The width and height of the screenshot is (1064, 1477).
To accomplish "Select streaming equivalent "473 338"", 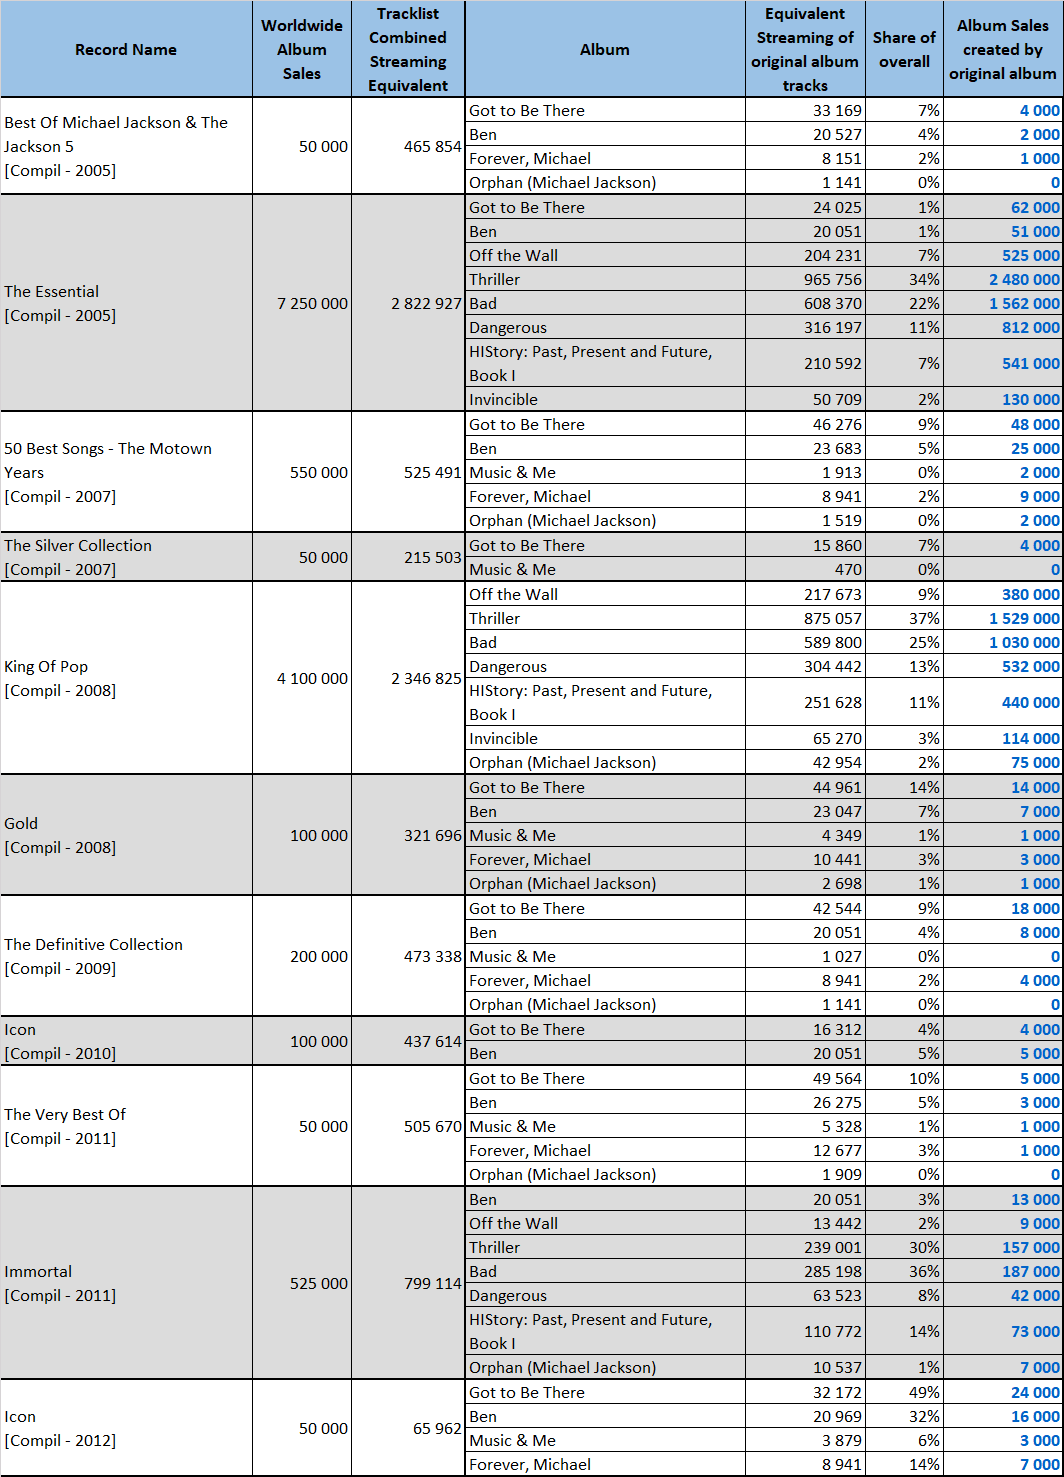I will tap(432, 956).
